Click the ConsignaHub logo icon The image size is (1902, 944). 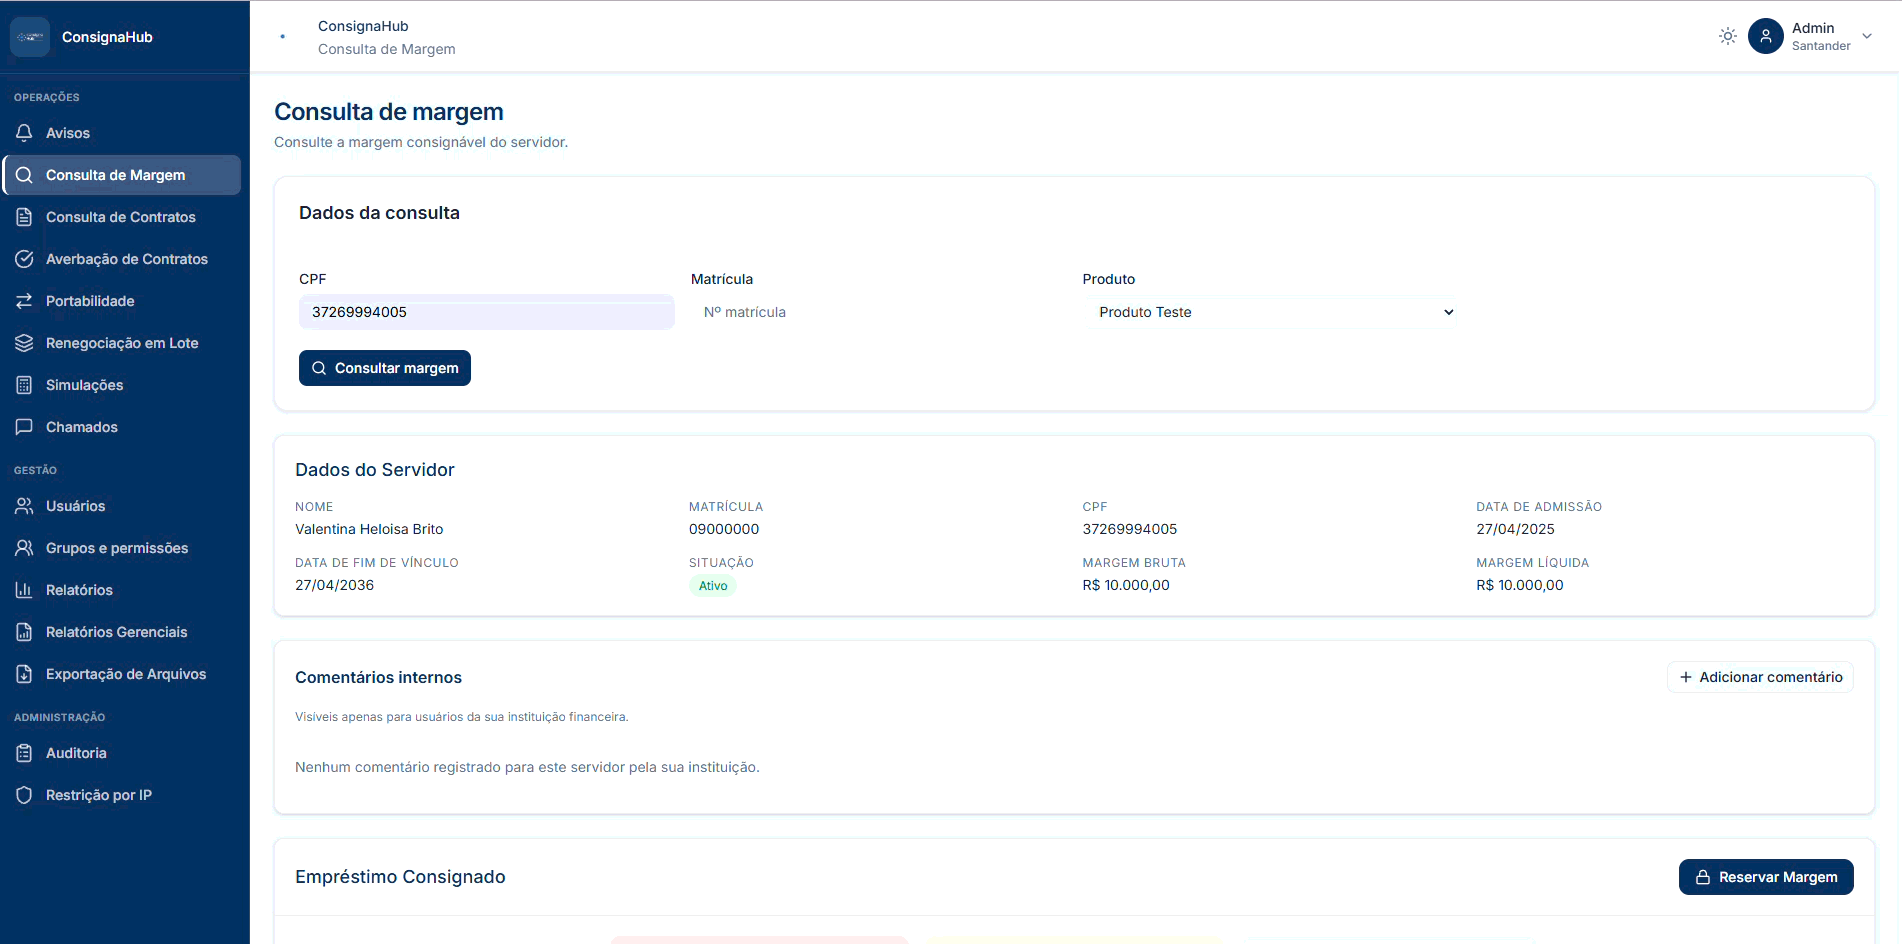point(30,37)
